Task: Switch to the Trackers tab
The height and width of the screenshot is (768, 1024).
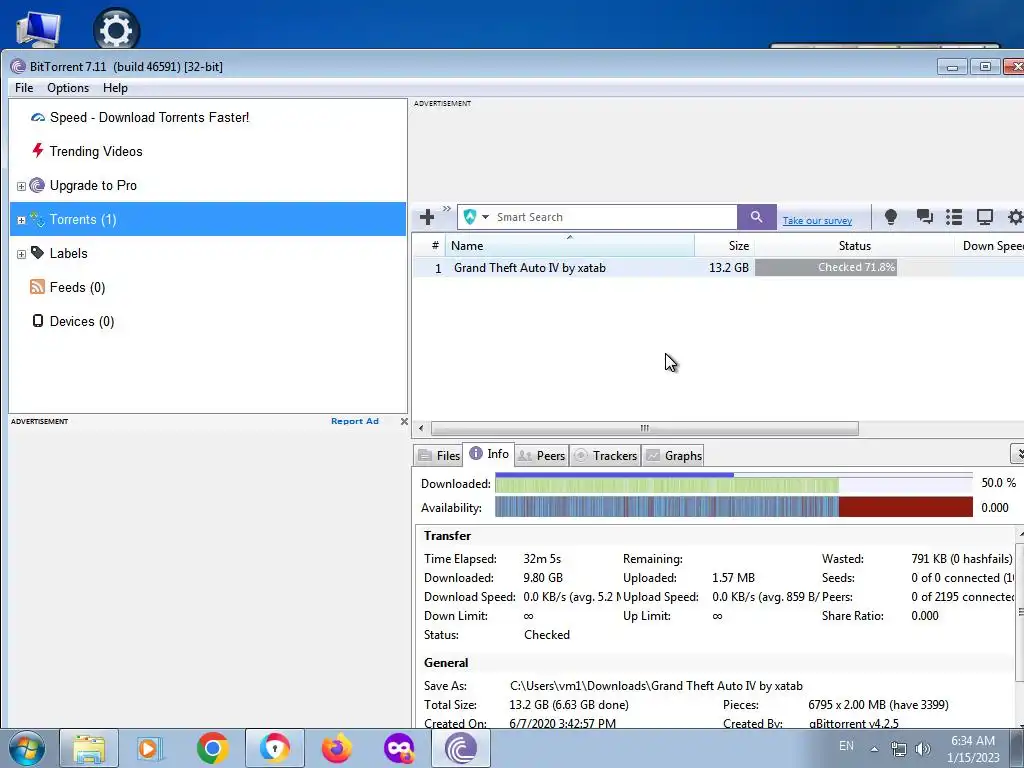Action: [x=605, y=456]
